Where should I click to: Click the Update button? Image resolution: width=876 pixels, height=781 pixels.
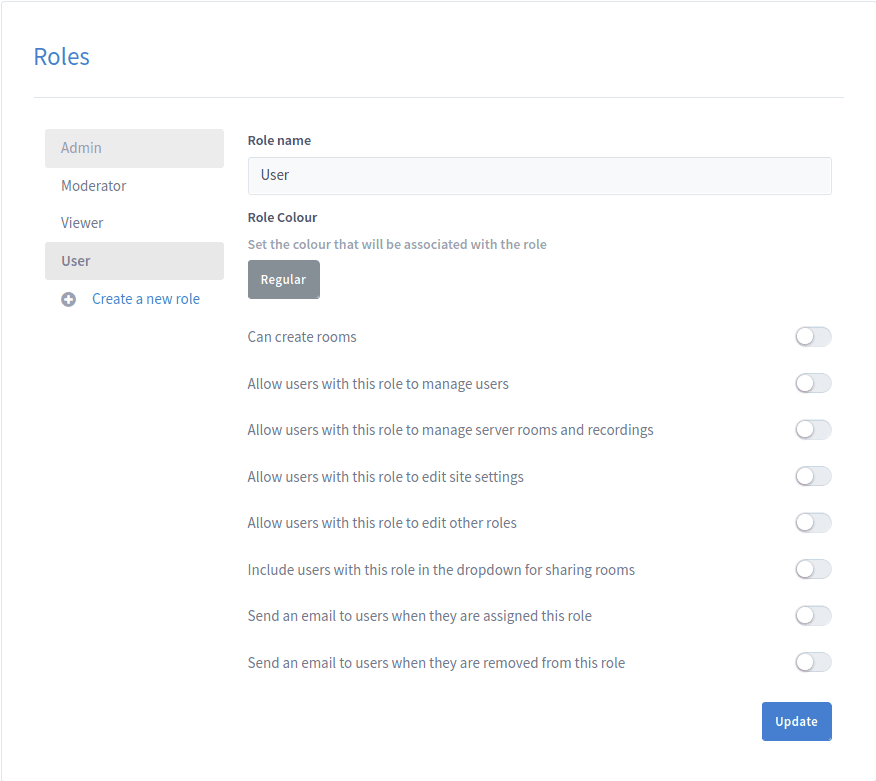(x=797, y=721)
